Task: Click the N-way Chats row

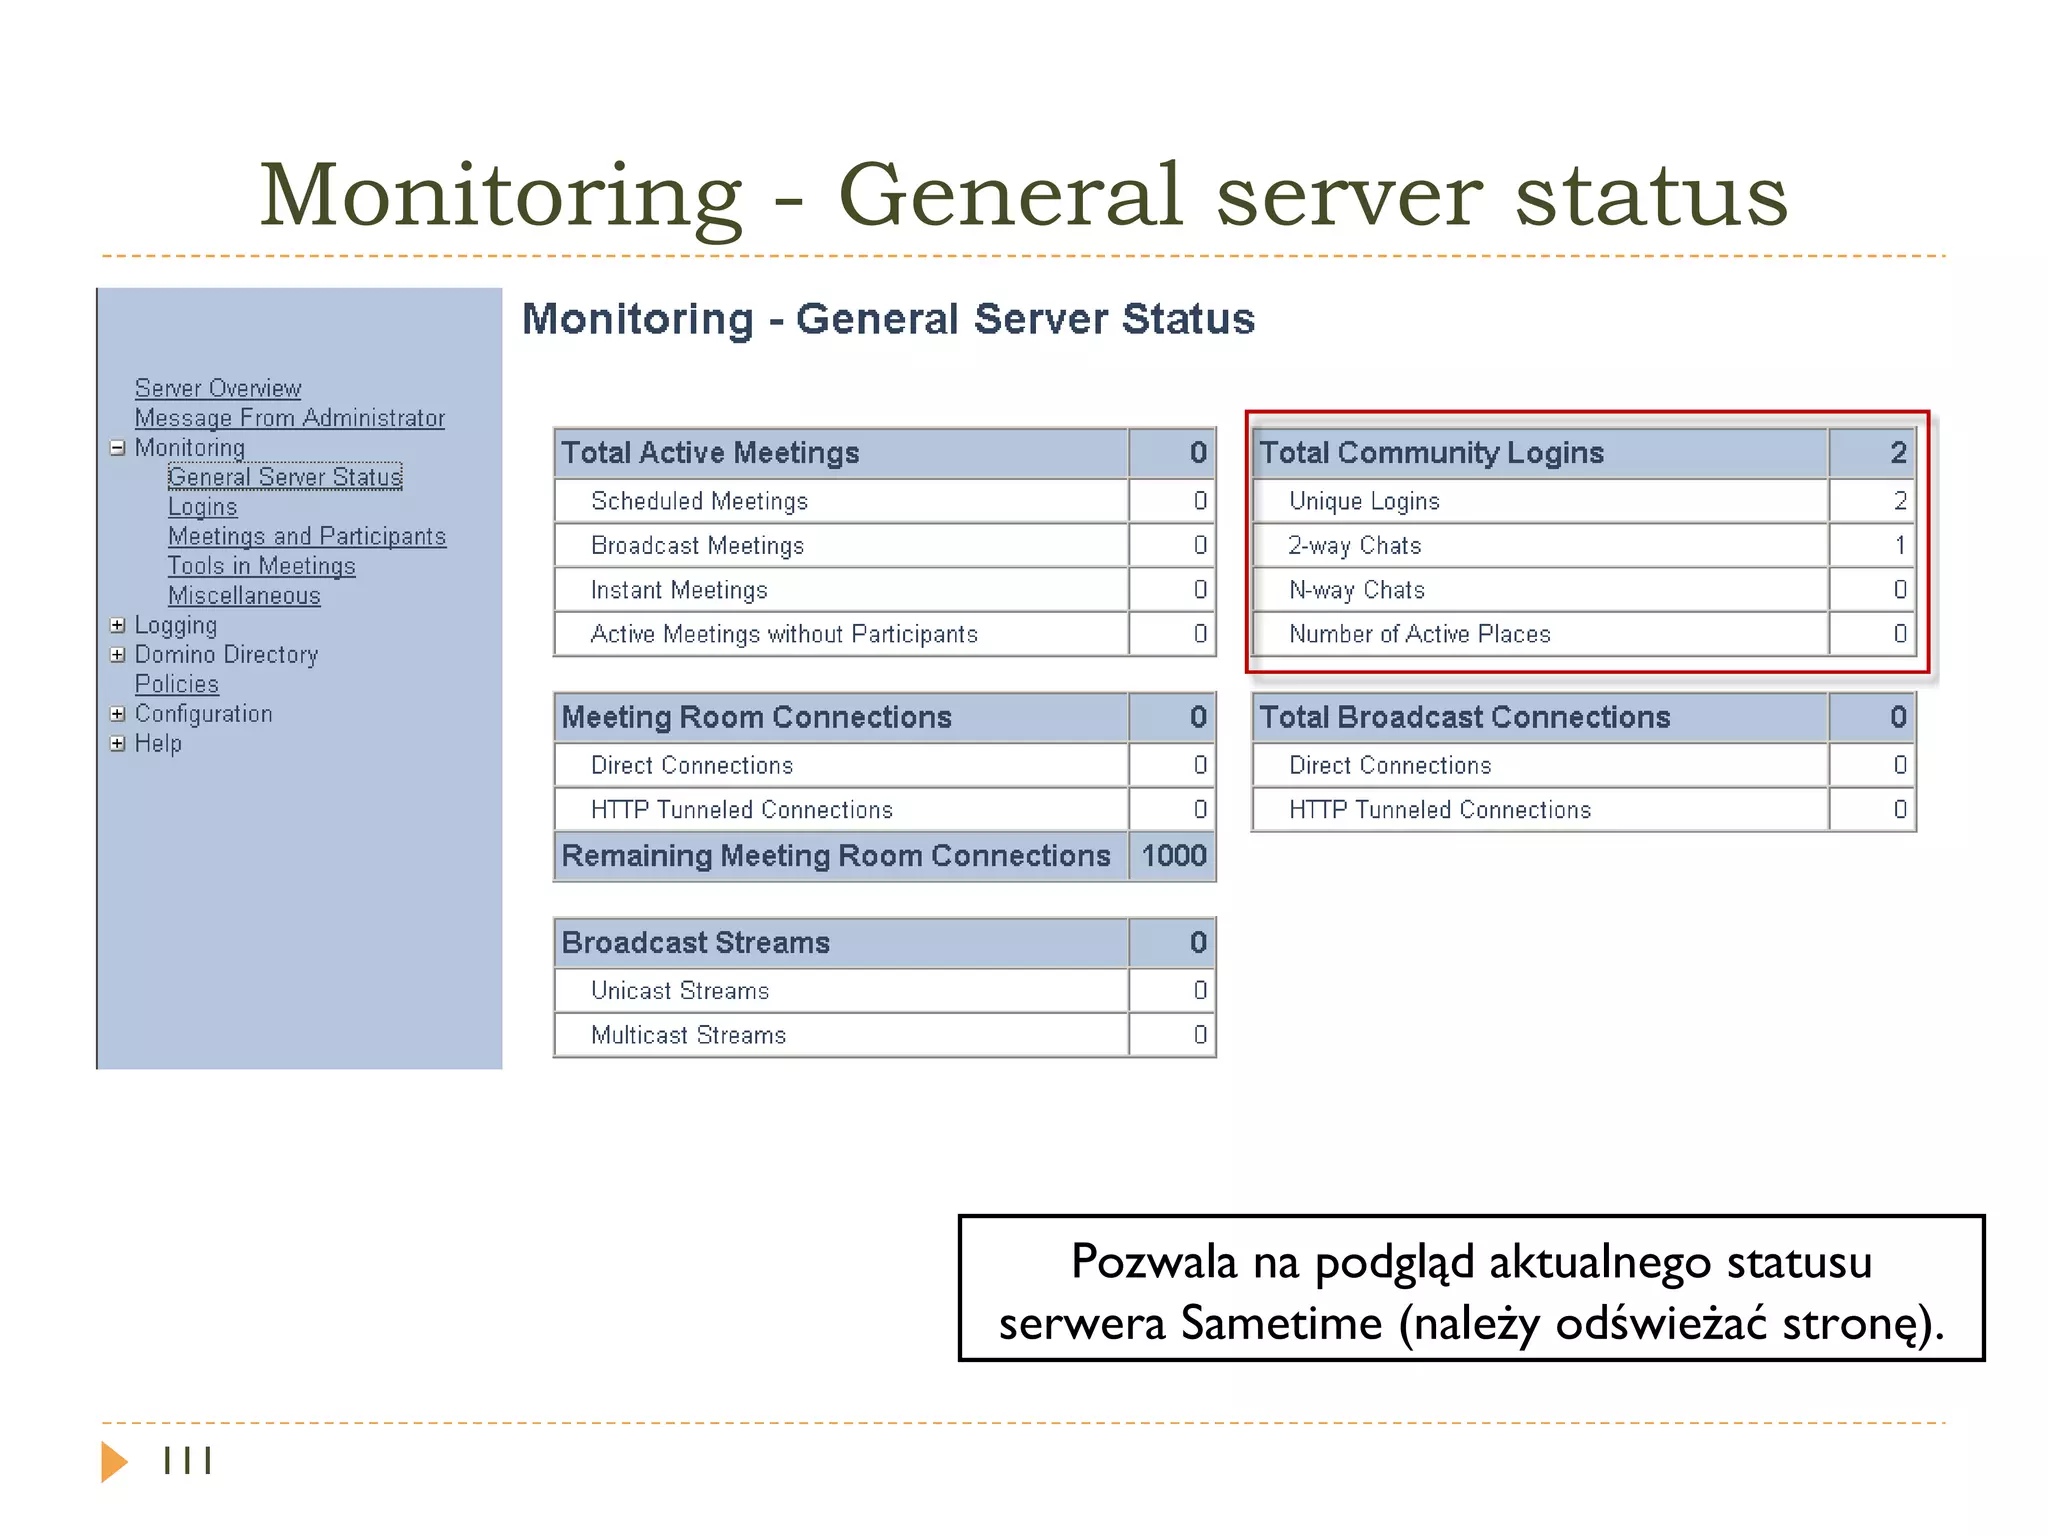Action: [1584, 590]
